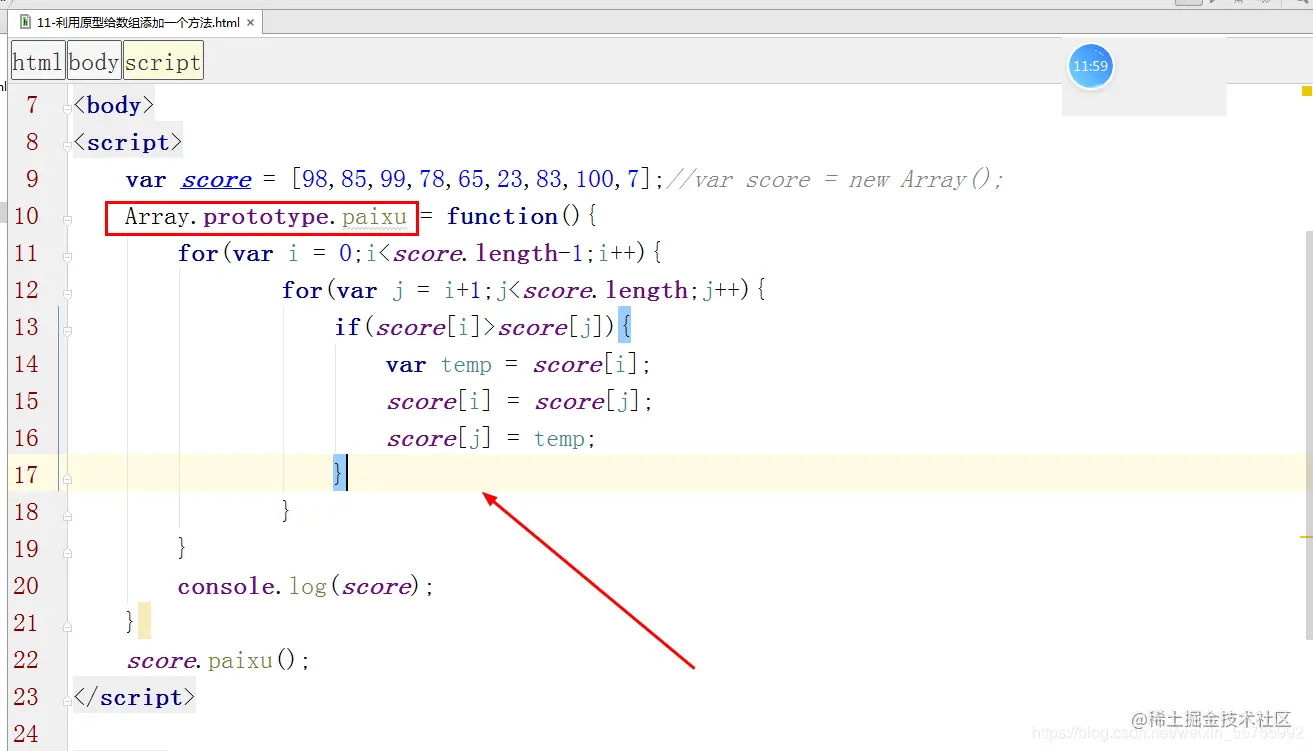Click line number 13 in gutter
Image resolution: width=1313 pixels, height=751 pixels.
tap(27, 327)
